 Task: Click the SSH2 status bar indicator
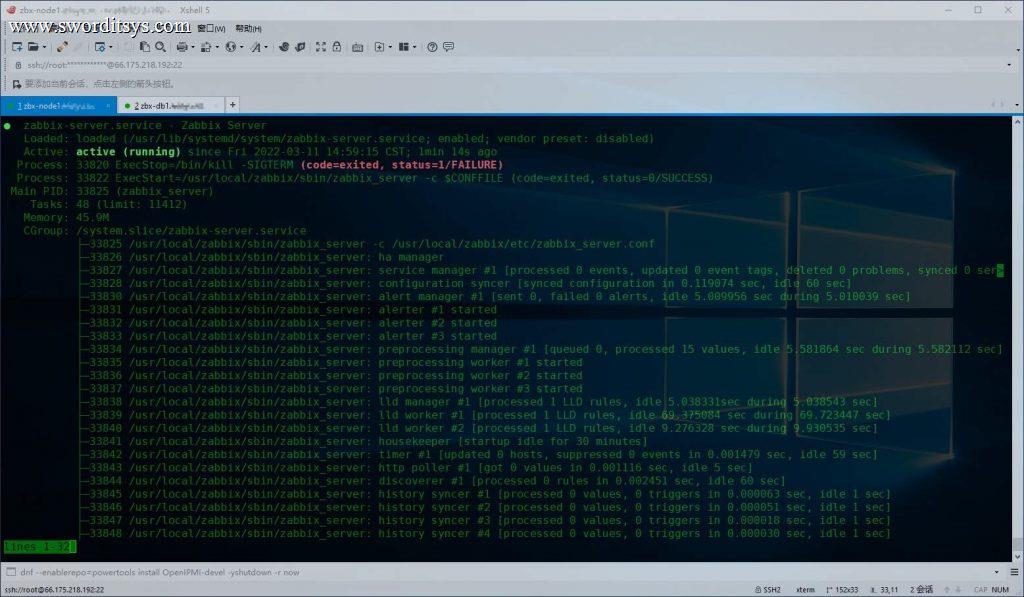coord(767,590)
